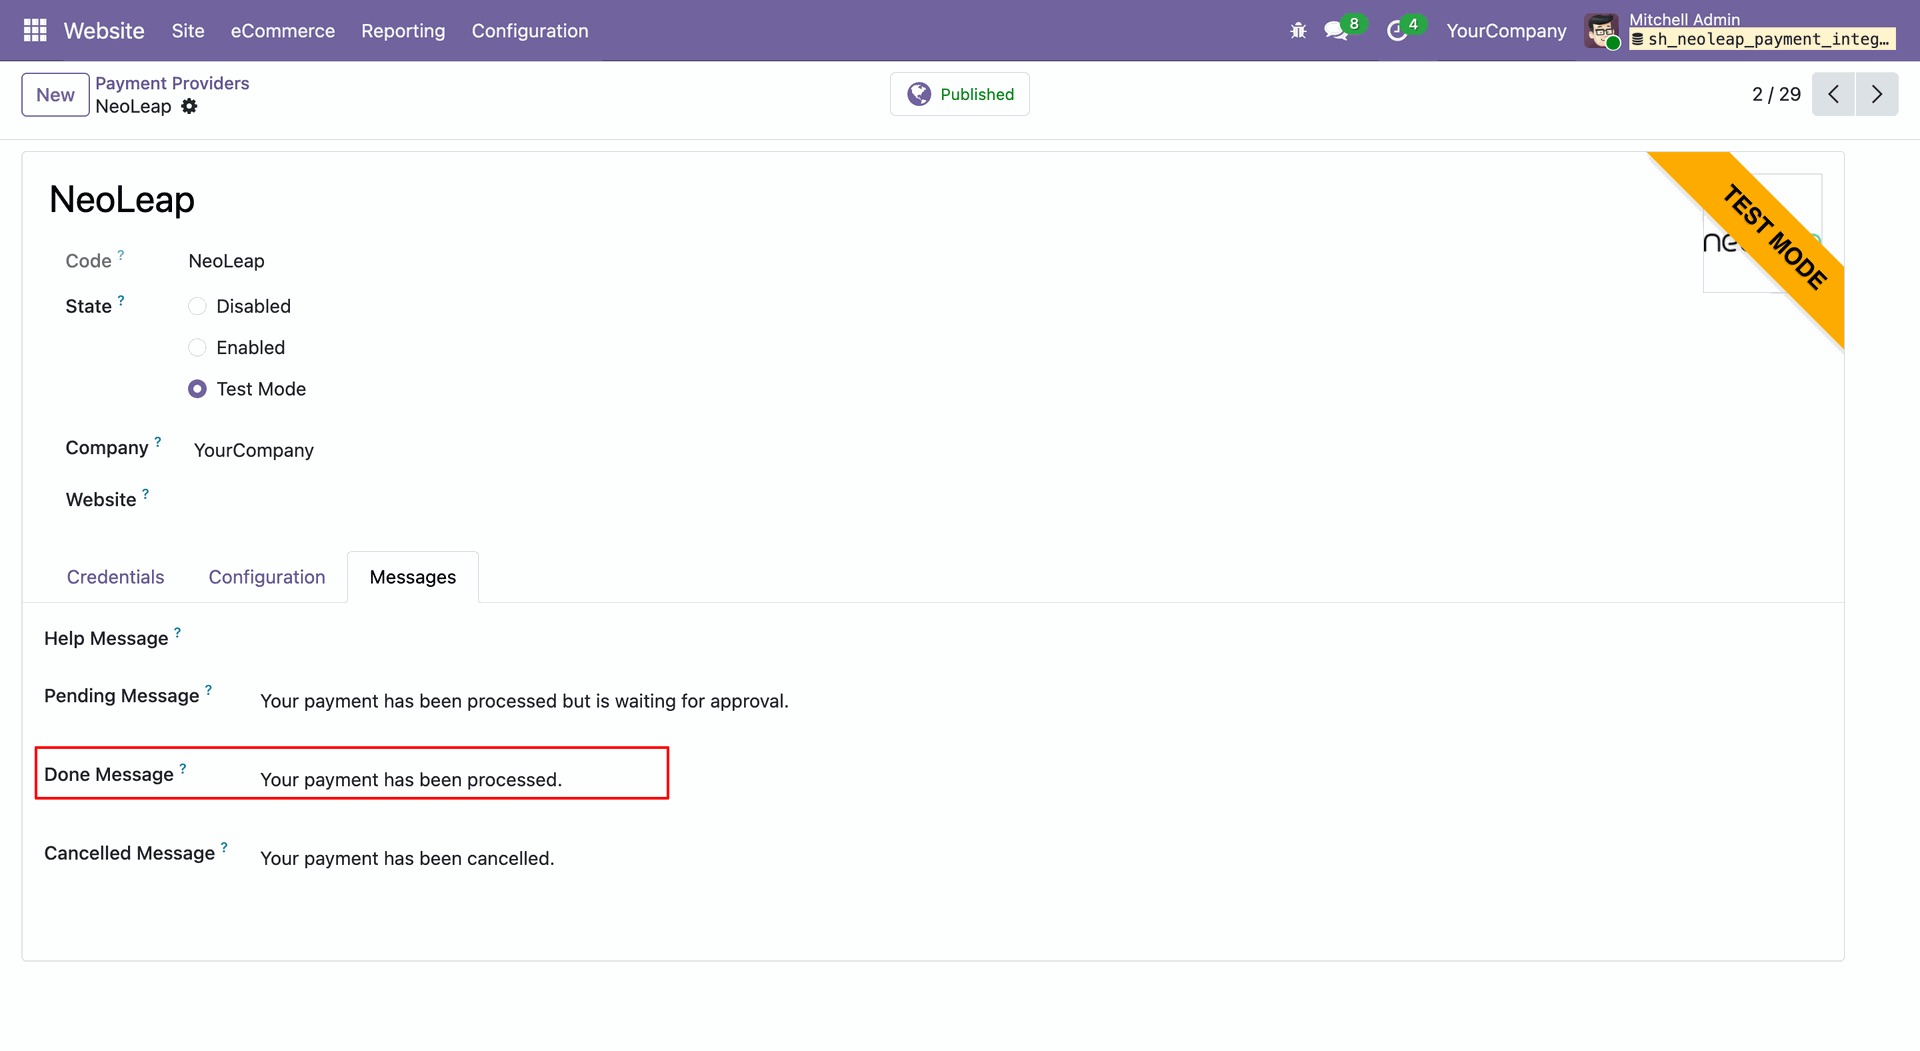Click the Website app title
This screenshot has height=1051, width=1920.
104,31
